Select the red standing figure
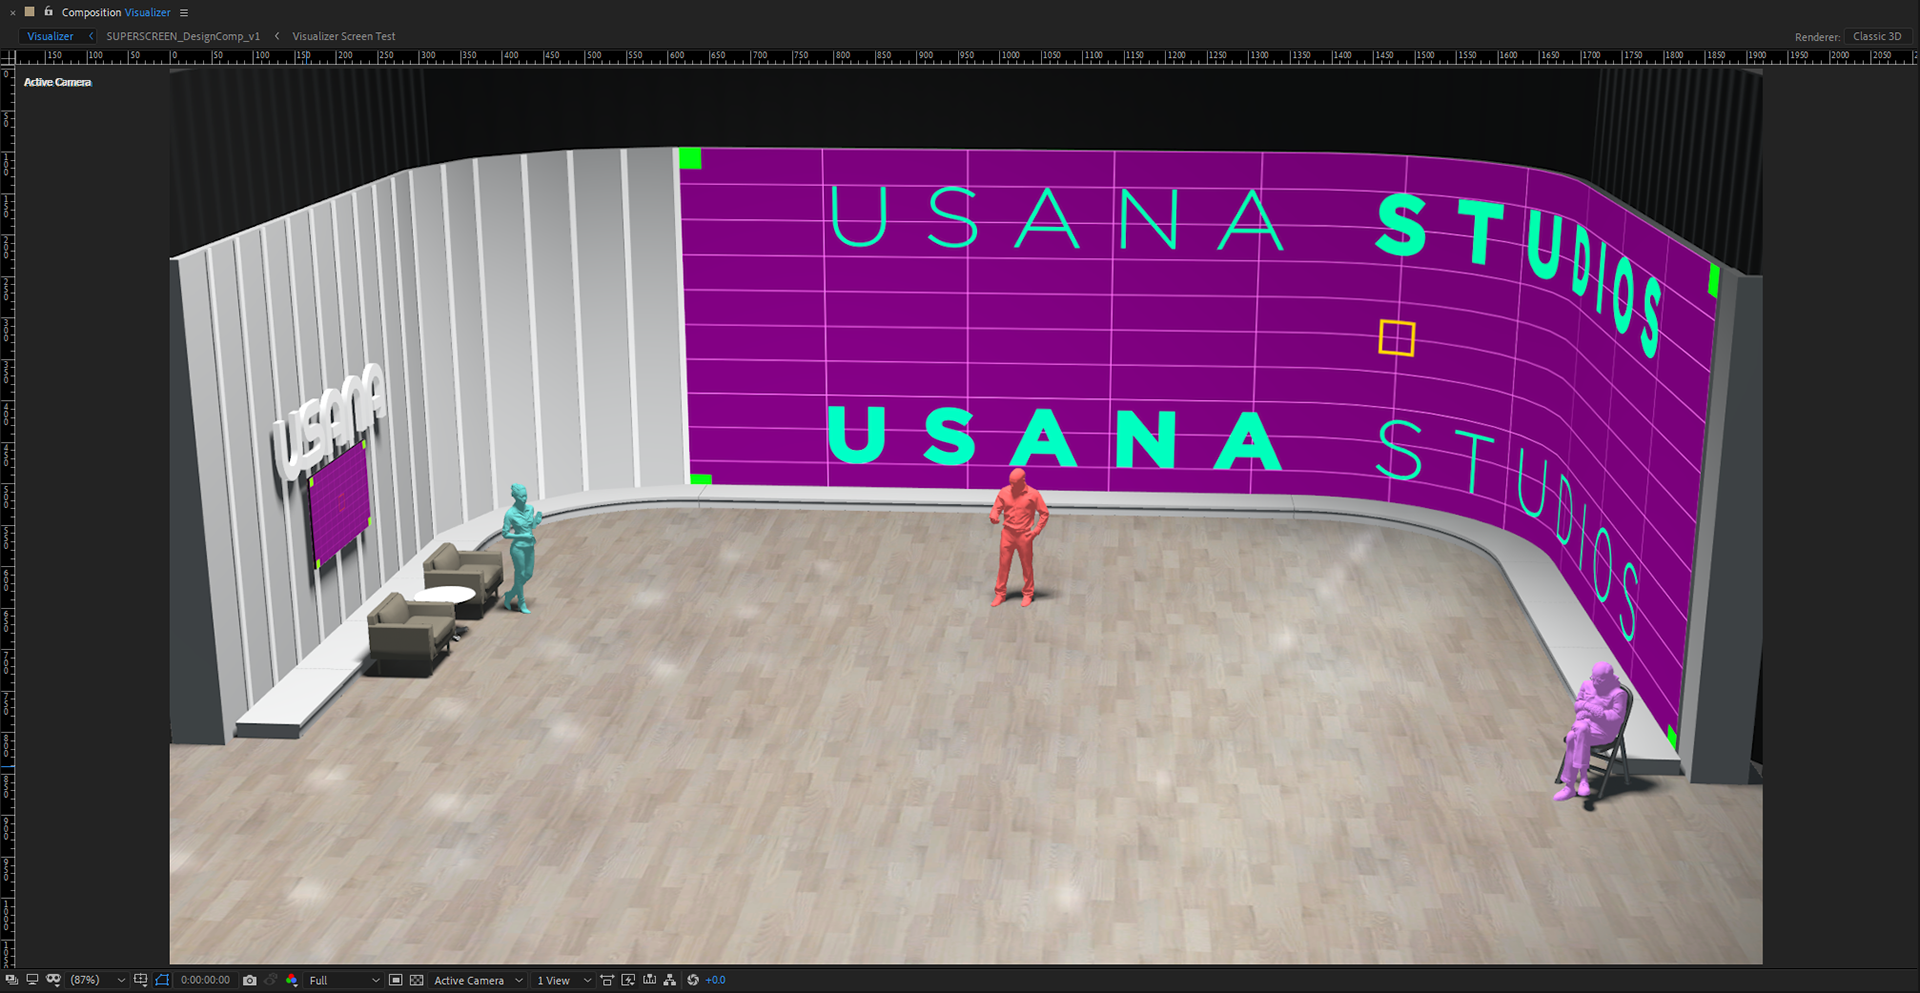Viewport: 1920px width, 993px height. click(1019, 537)
